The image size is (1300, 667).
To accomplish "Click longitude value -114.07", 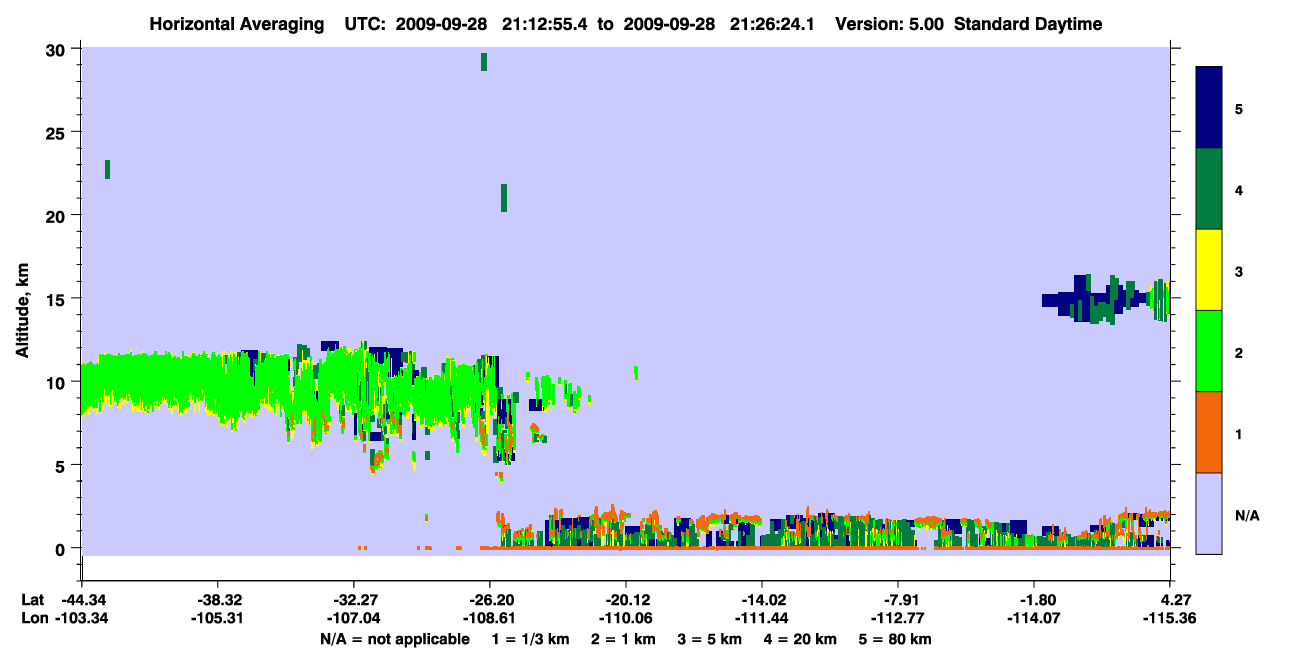I will pos(1033,618).
